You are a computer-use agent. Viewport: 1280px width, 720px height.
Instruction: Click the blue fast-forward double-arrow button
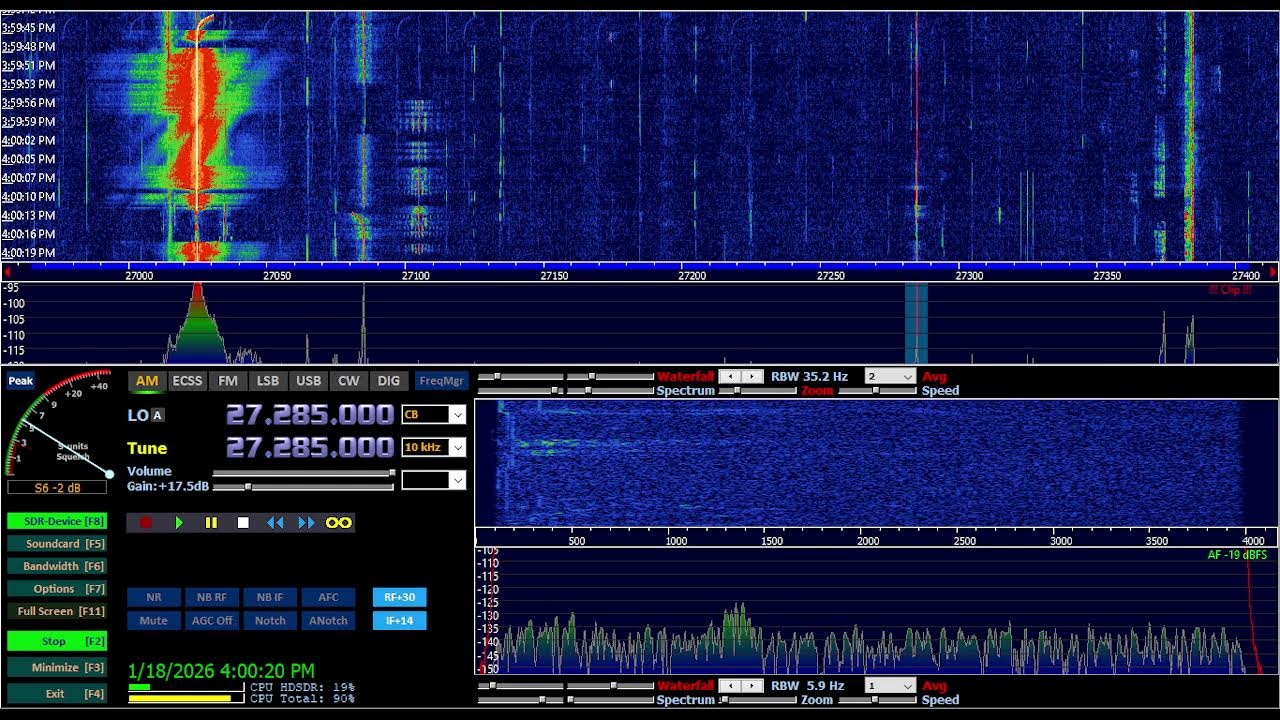[306, 522]
